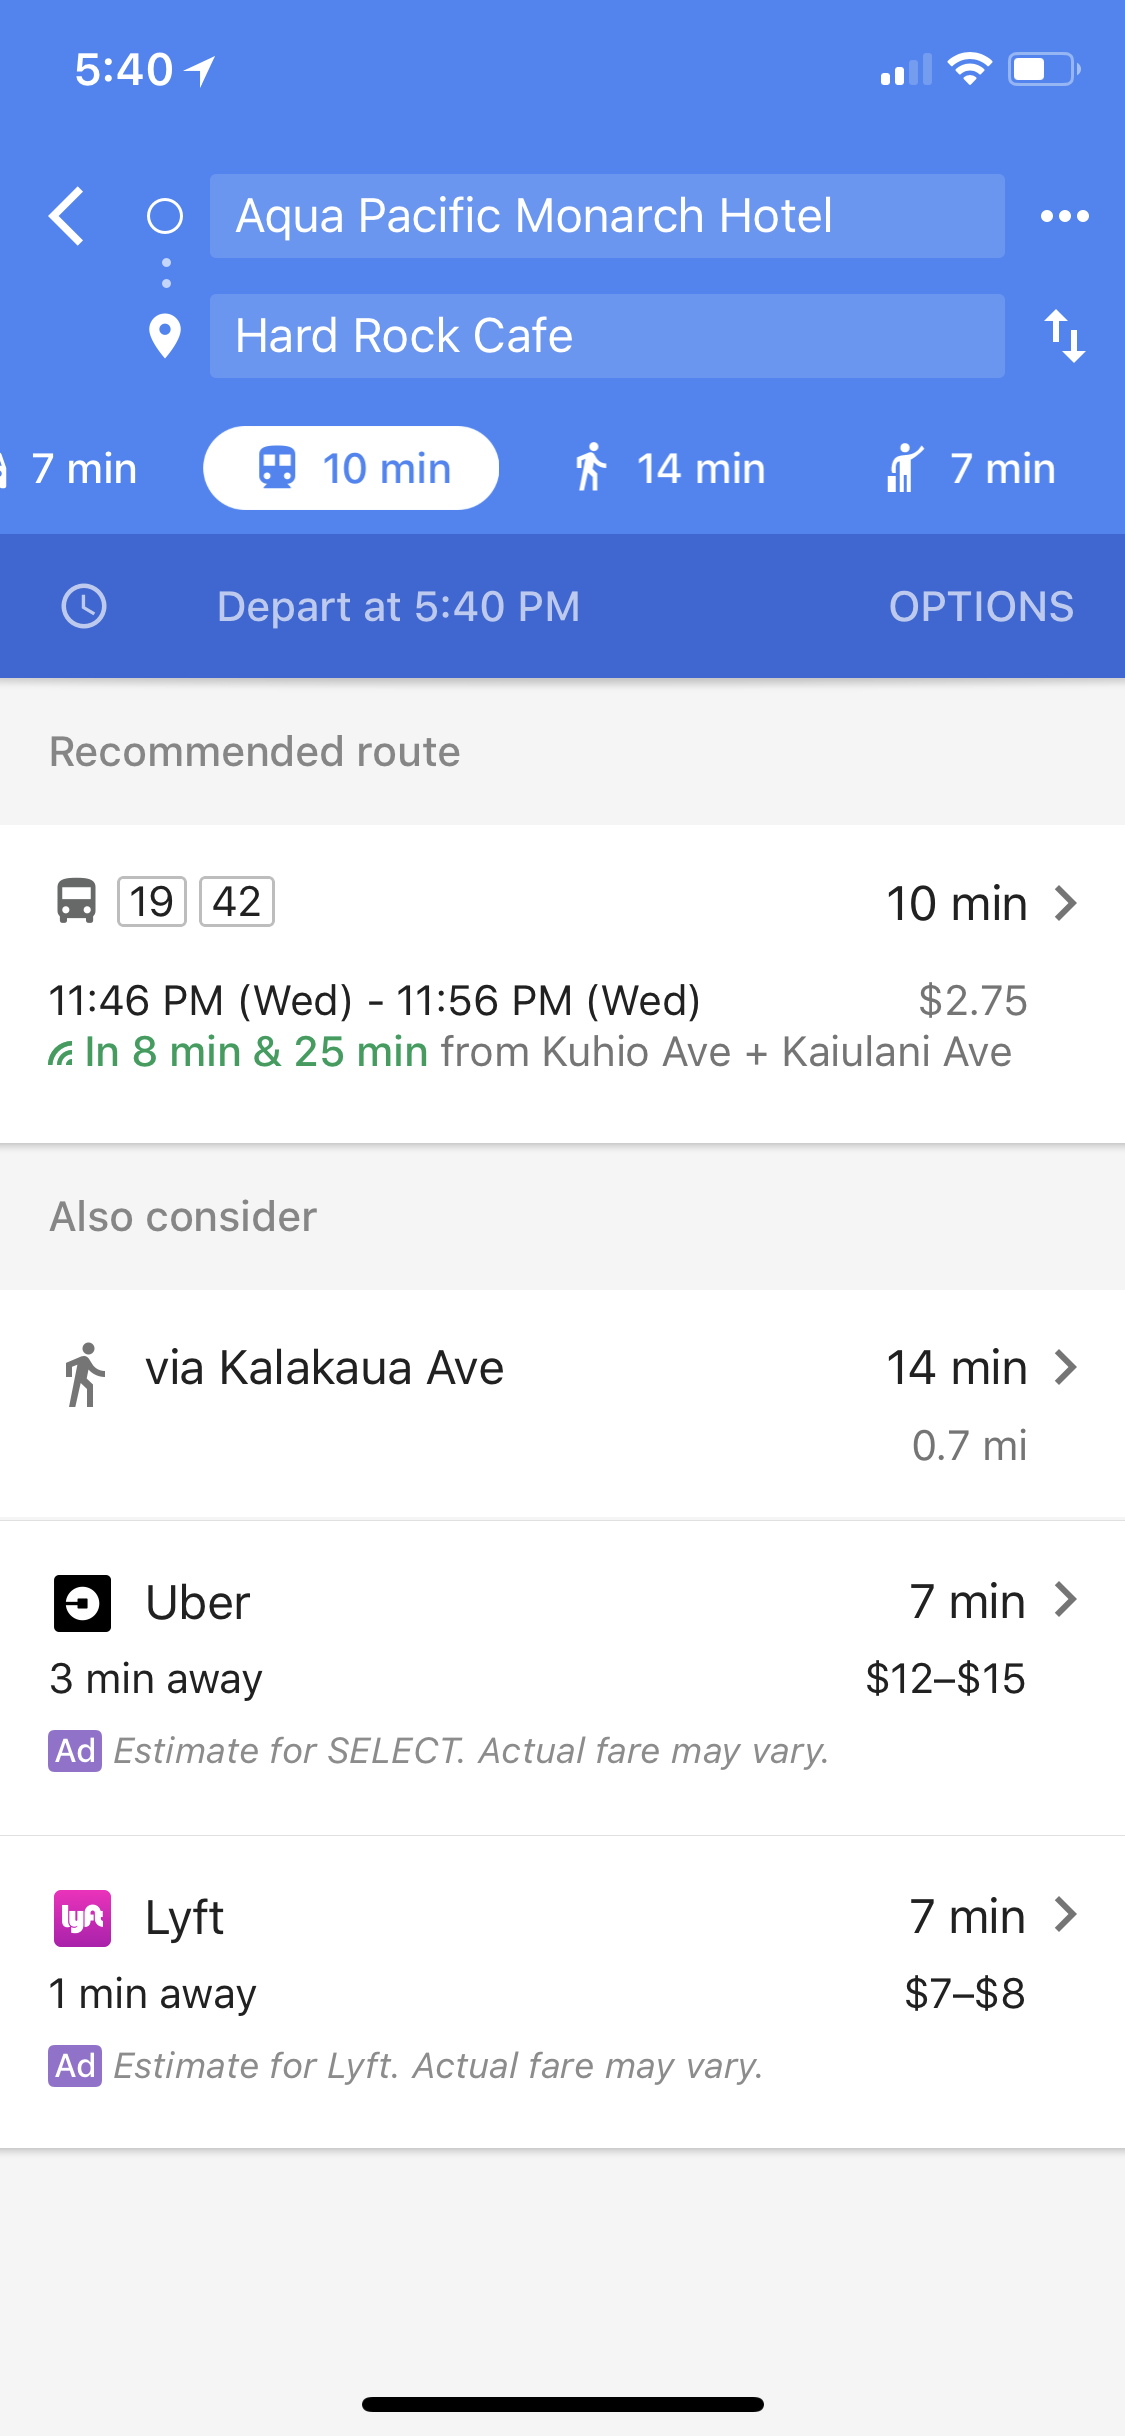Switch to the walking 14 min tab
The image size is (1125, 2436).
670,468
